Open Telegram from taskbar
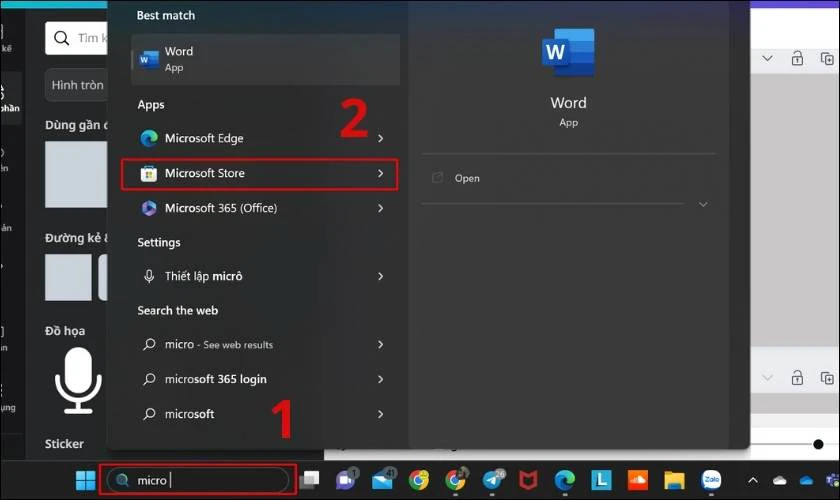The height and width of the screenshot is (500, 840). point(493,480)
